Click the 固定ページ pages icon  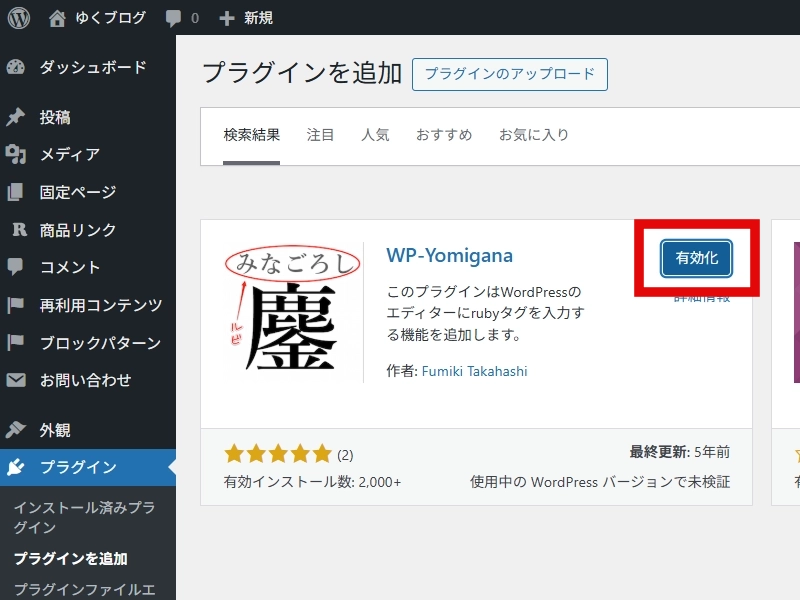click(x=16, y=192)
